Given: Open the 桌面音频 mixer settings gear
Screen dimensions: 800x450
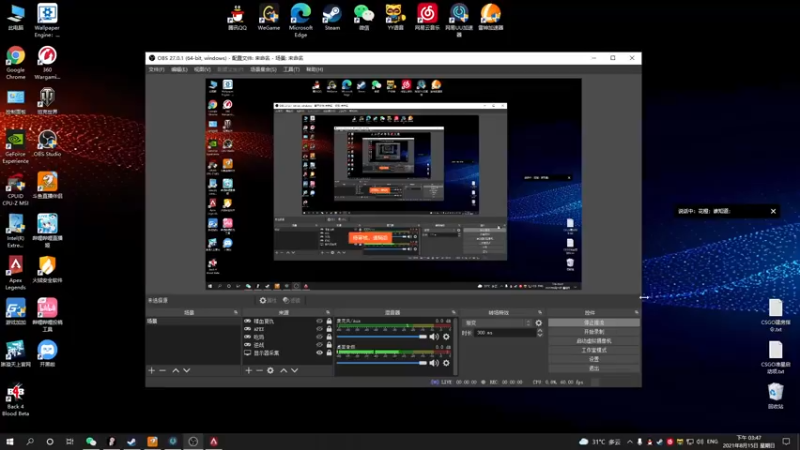Looking at the screenshot, I should pyautogui.click(x=446, y=363).
